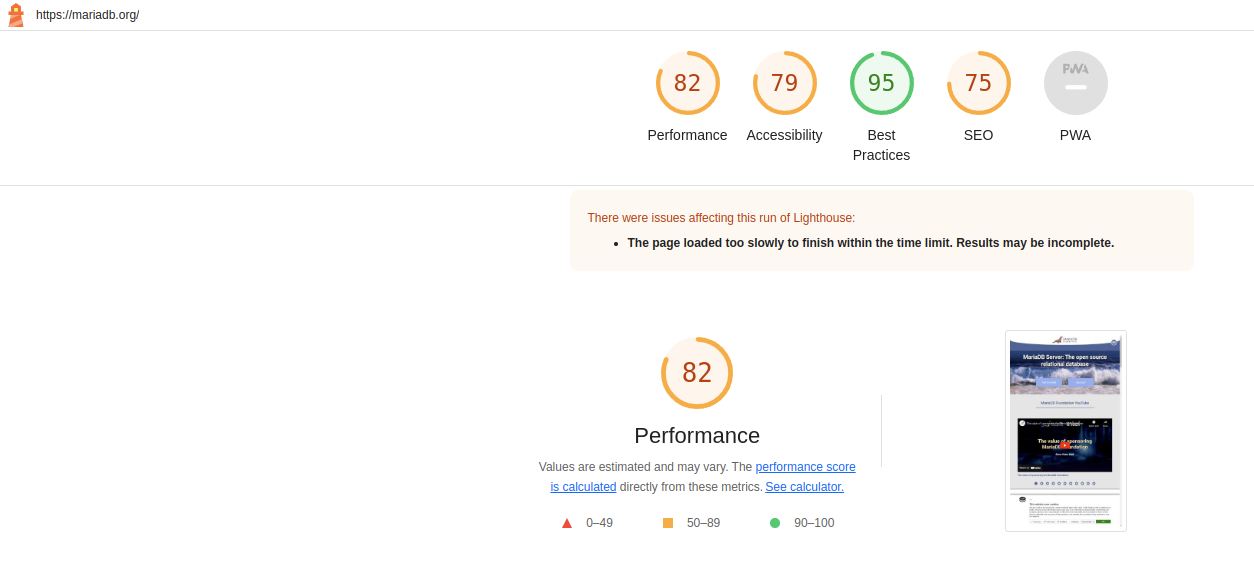This screenshot has height=569, width=1254.
Task: Select the "PWA" text label below the badge
Action: point(1075,135)
